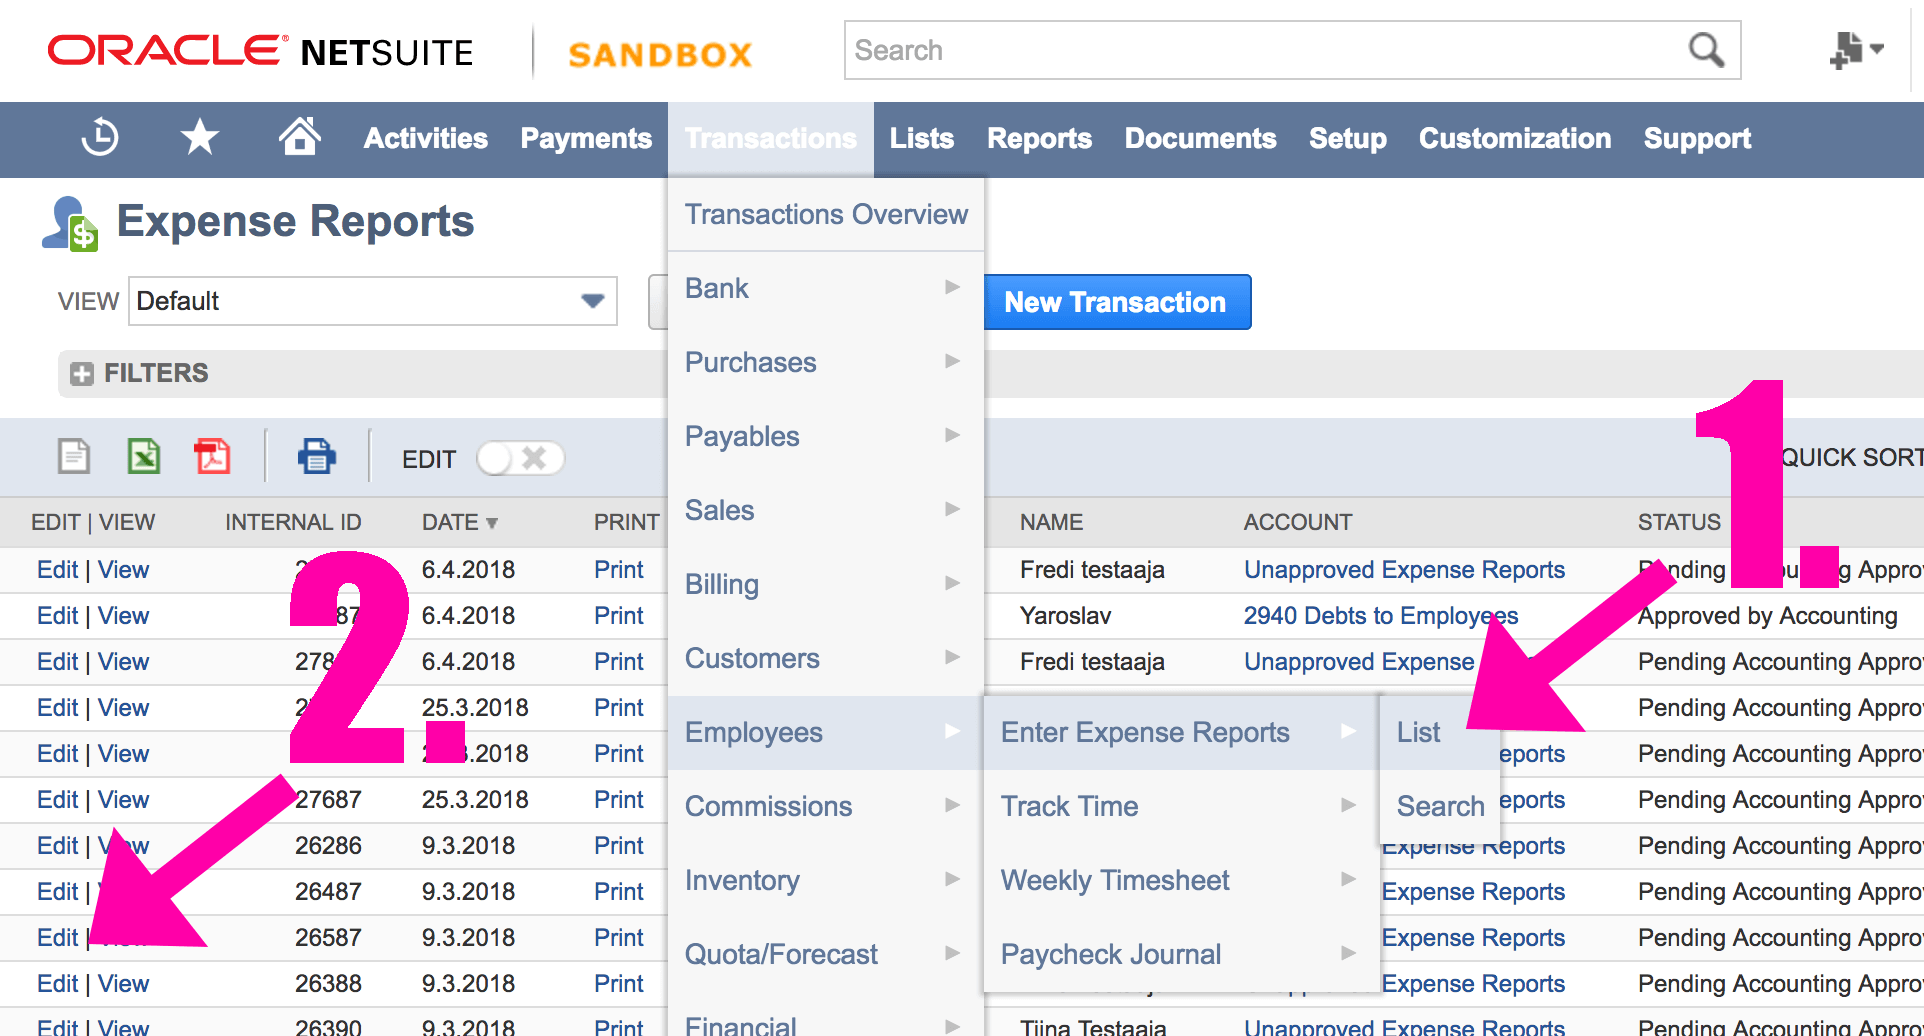
Task: Open the user role icon menu
Action: 1856,50
